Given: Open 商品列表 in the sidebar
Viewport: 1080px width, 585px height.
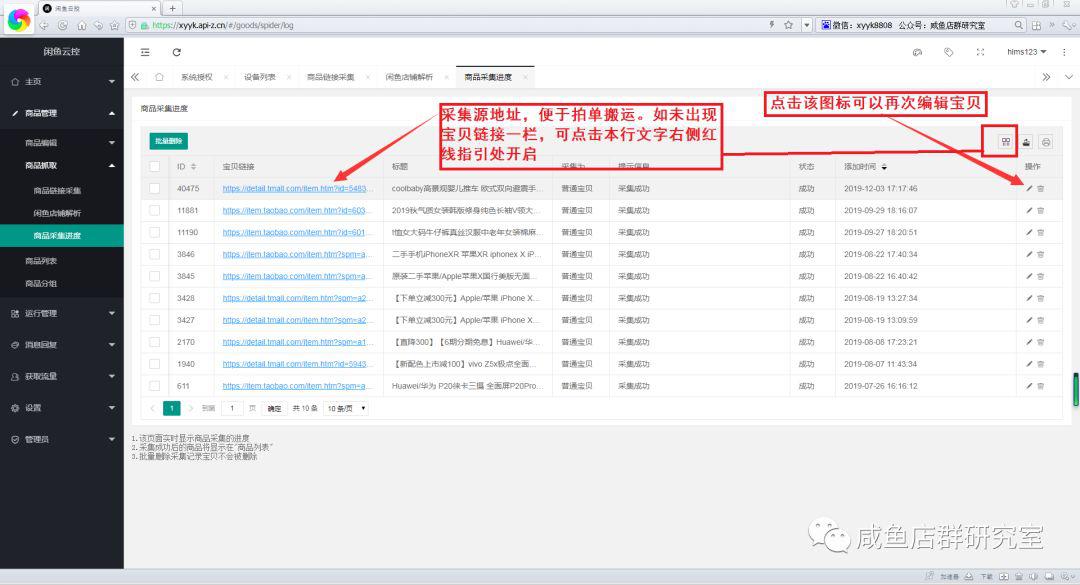Looking at the screenshot, I should (x=41, y=260).
